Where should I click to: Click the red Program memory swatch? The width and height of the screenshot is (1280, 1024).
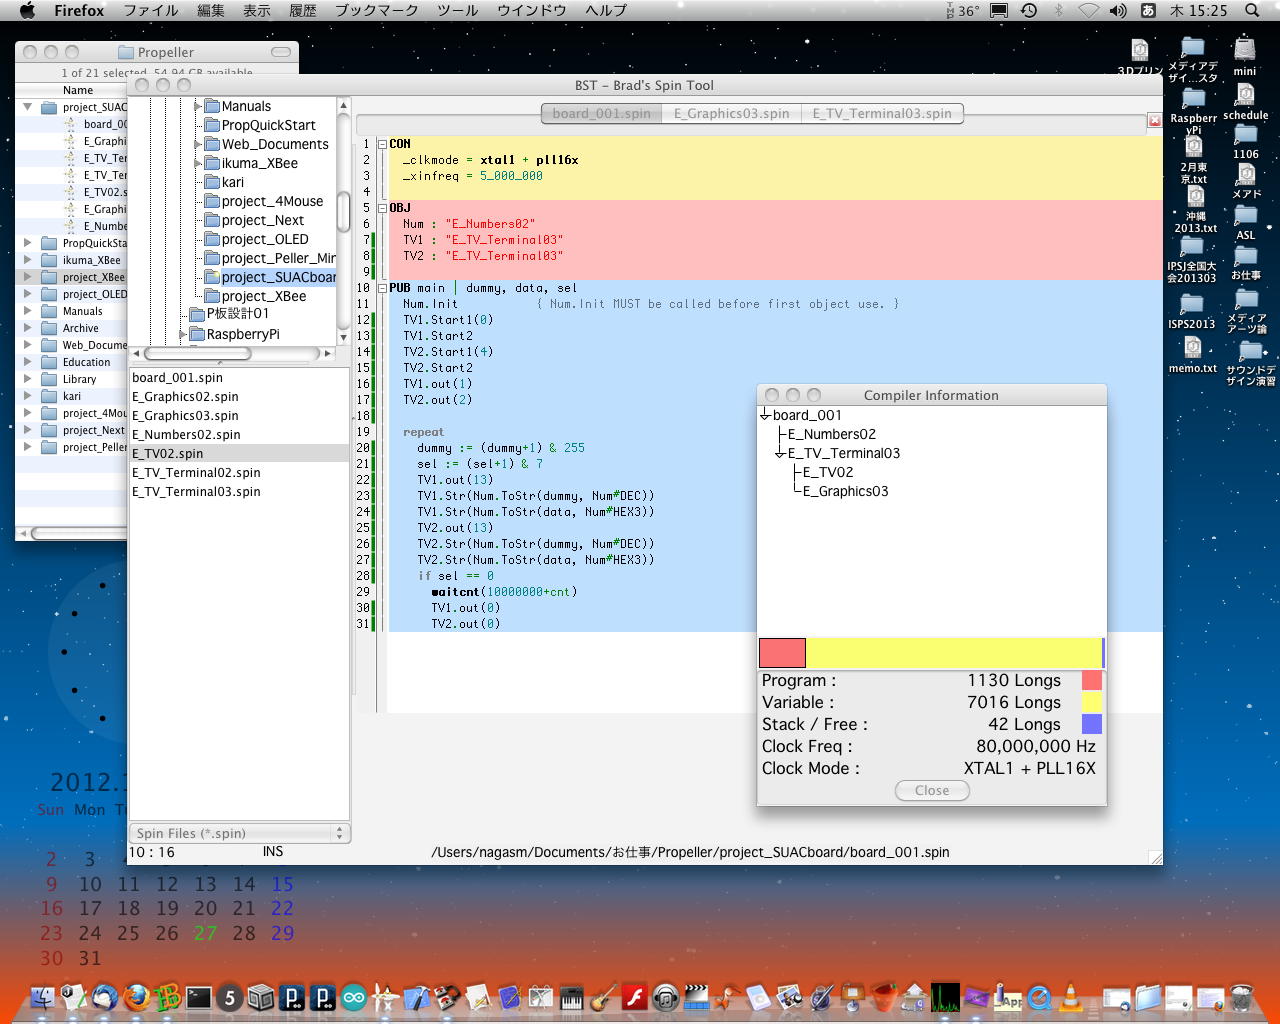(1092, 681)
